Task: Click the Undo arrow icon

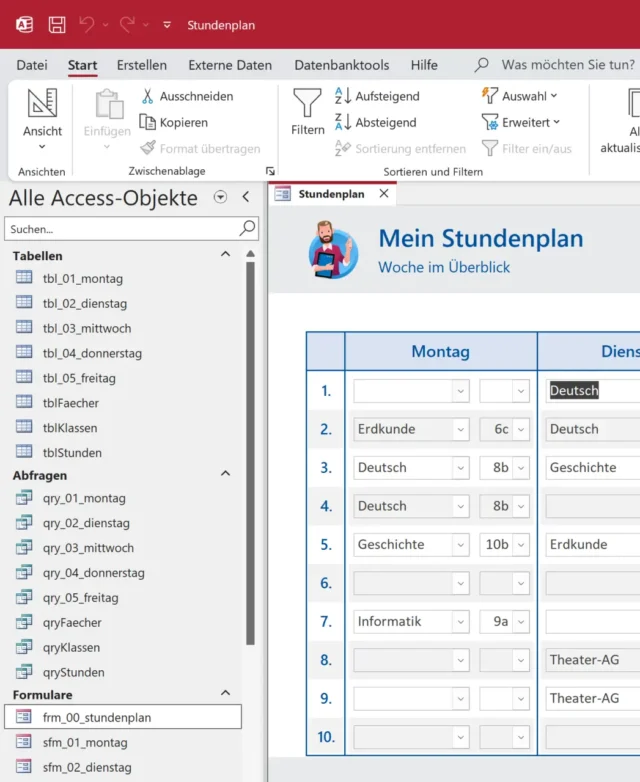Action: 87,24
